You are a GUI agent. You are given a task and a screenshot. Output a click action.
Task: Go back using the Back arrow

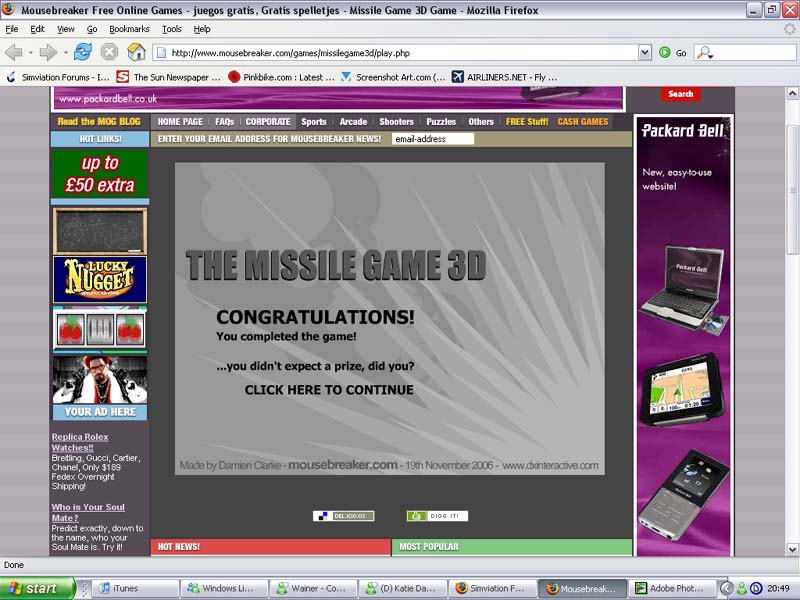tap(14, 53)
